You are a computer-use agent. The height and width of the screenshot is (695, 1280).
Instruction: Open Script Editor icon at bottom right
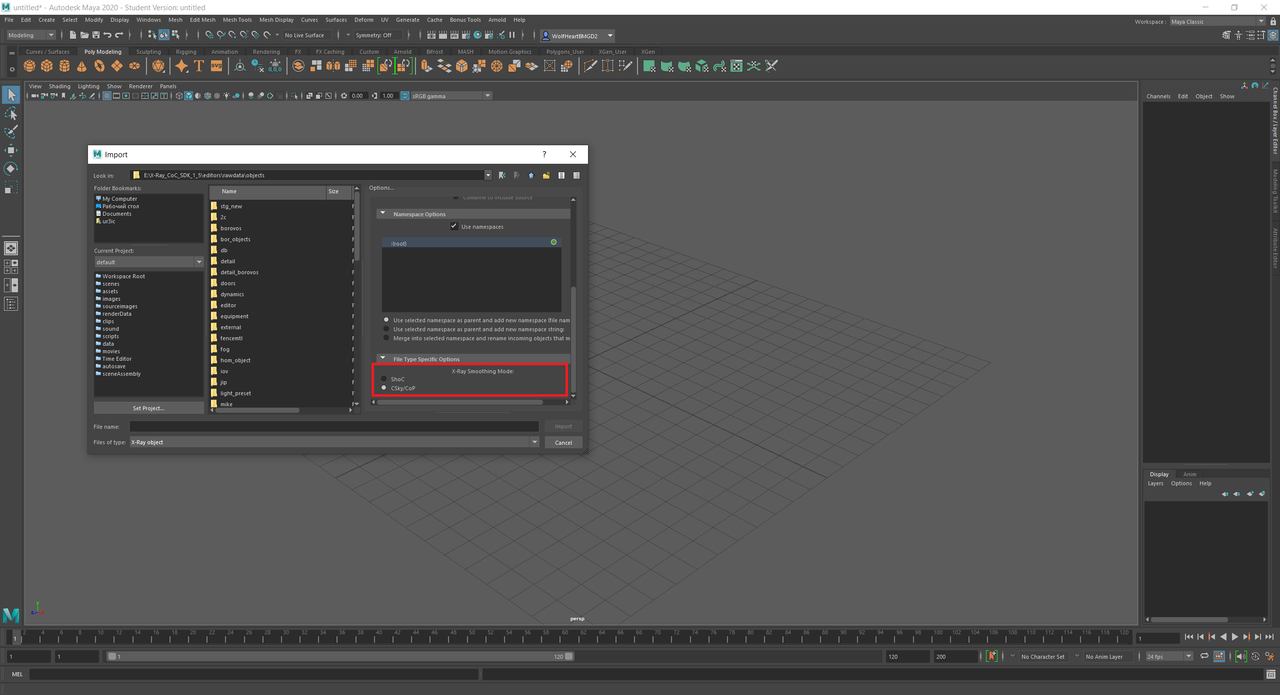[x=1270, y=675]
